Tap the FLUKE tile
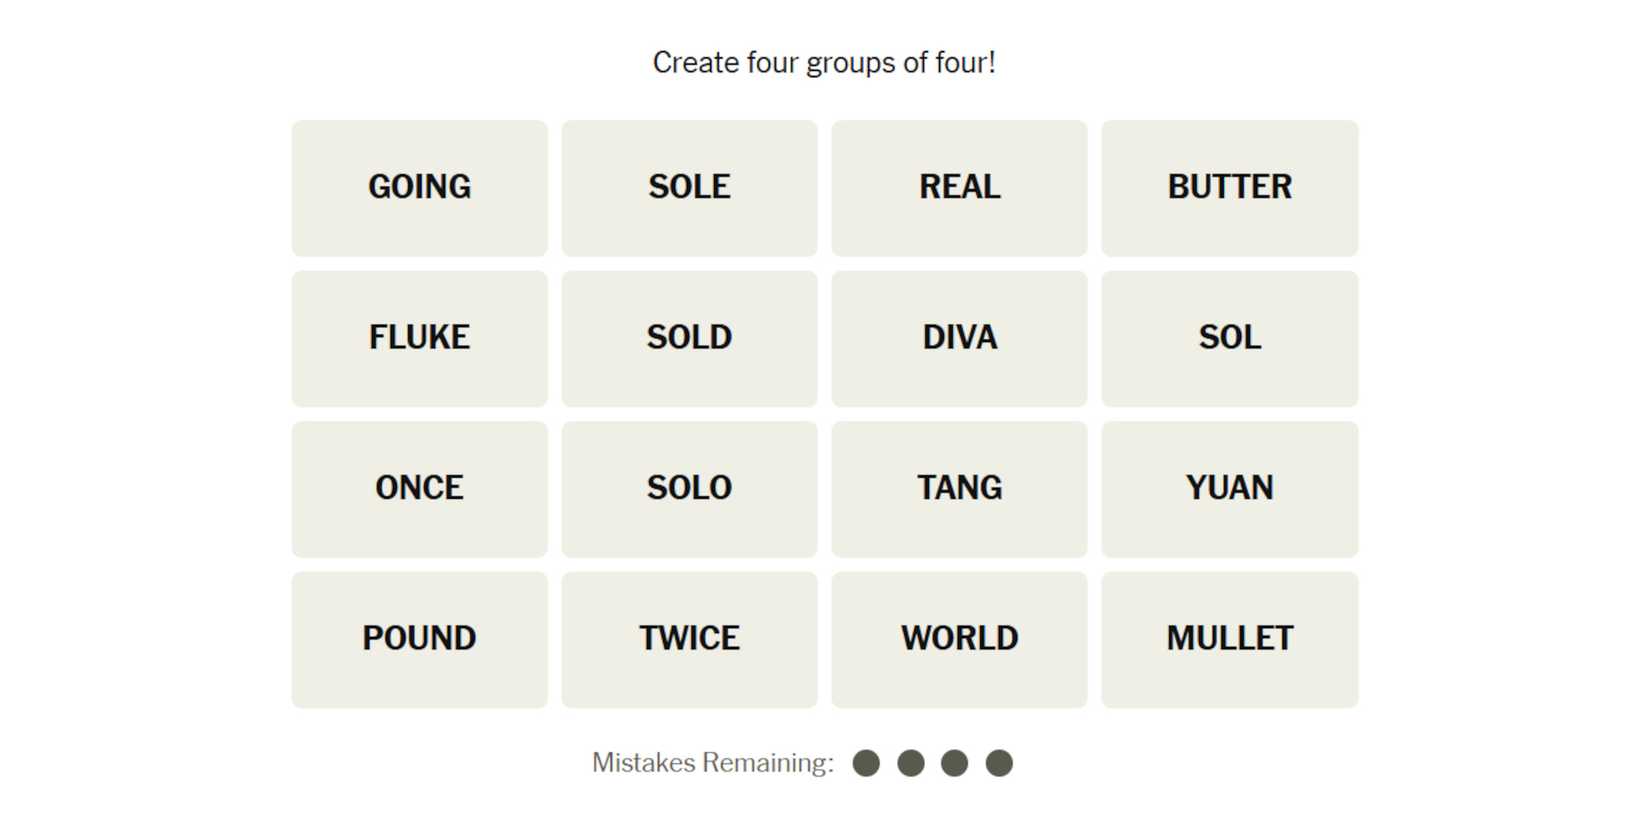Image resolution: width=1650 pixels, height=825 pixels. coord(419,338)
